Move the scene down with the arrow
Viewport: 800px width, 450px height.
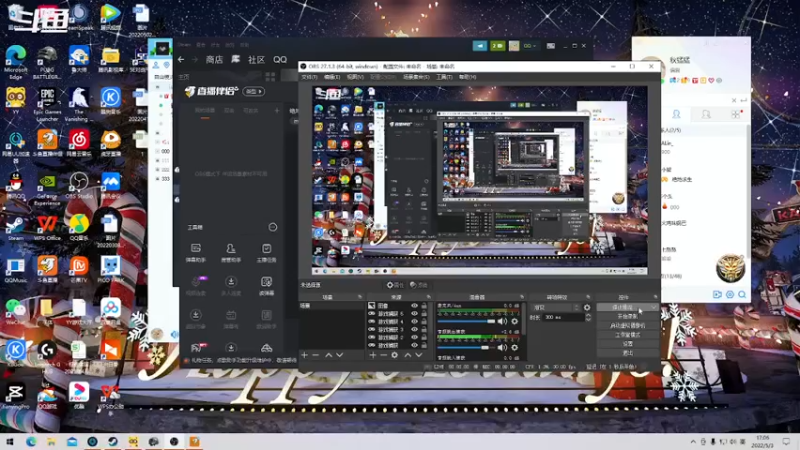pos(339,355)
